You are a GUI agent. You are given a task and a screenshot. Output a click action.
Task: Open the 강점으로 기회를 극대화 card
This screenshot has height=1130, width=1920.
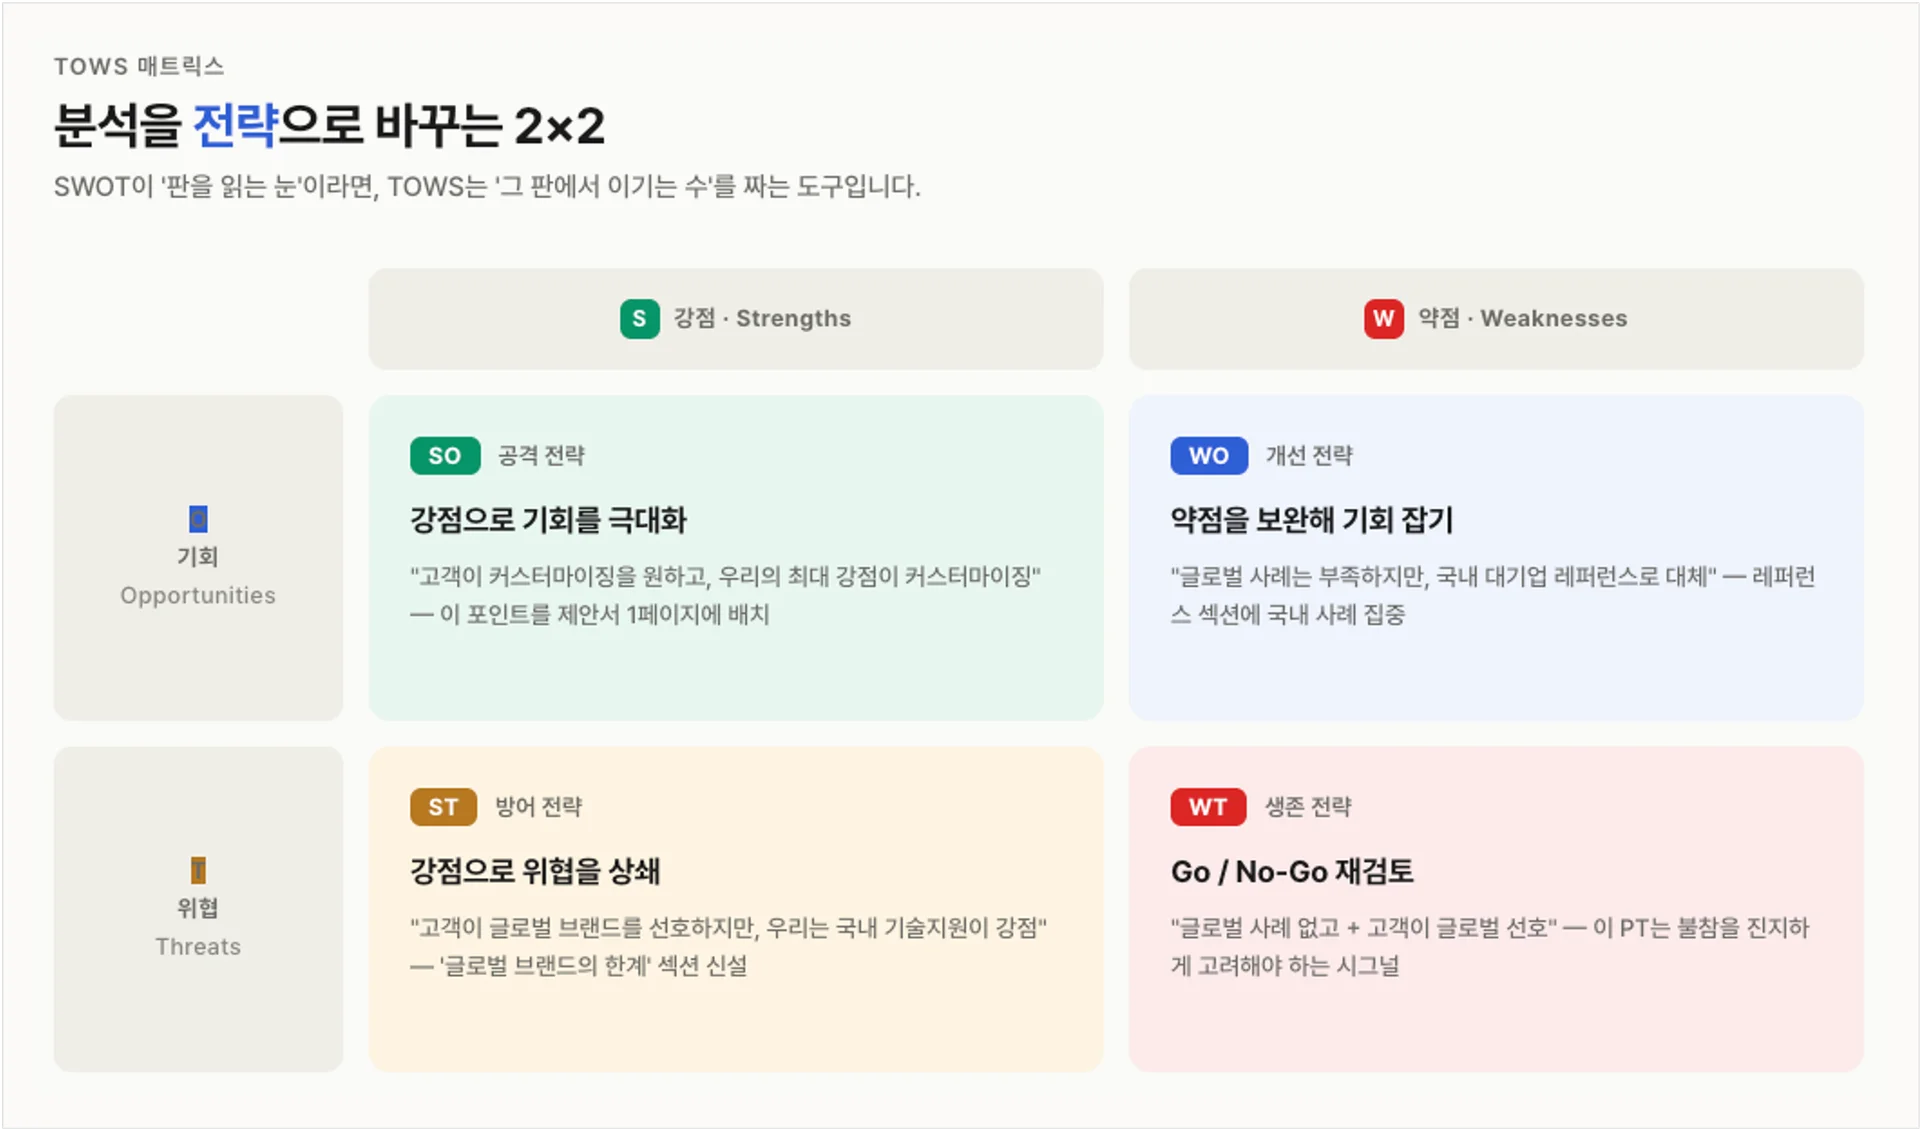tap(736, 556)
